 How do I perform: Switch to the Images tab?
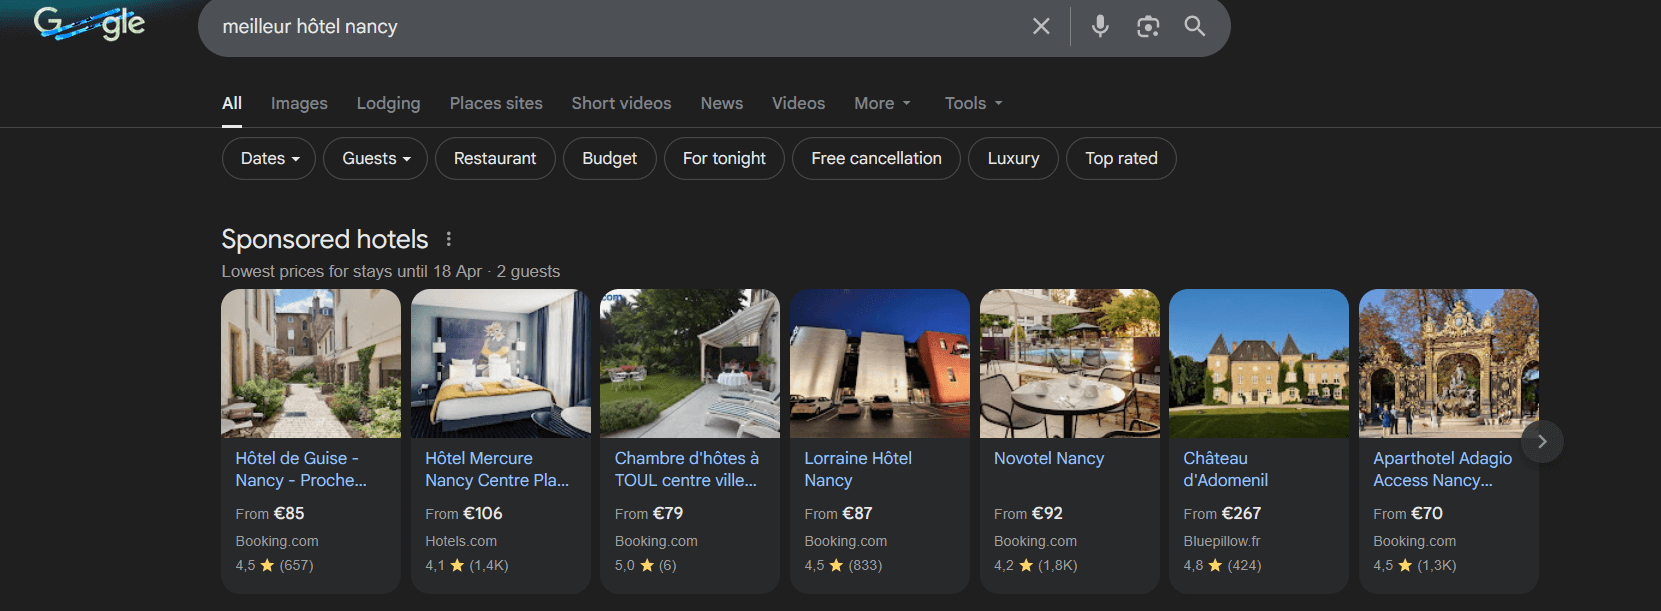[x=299, y=103]
